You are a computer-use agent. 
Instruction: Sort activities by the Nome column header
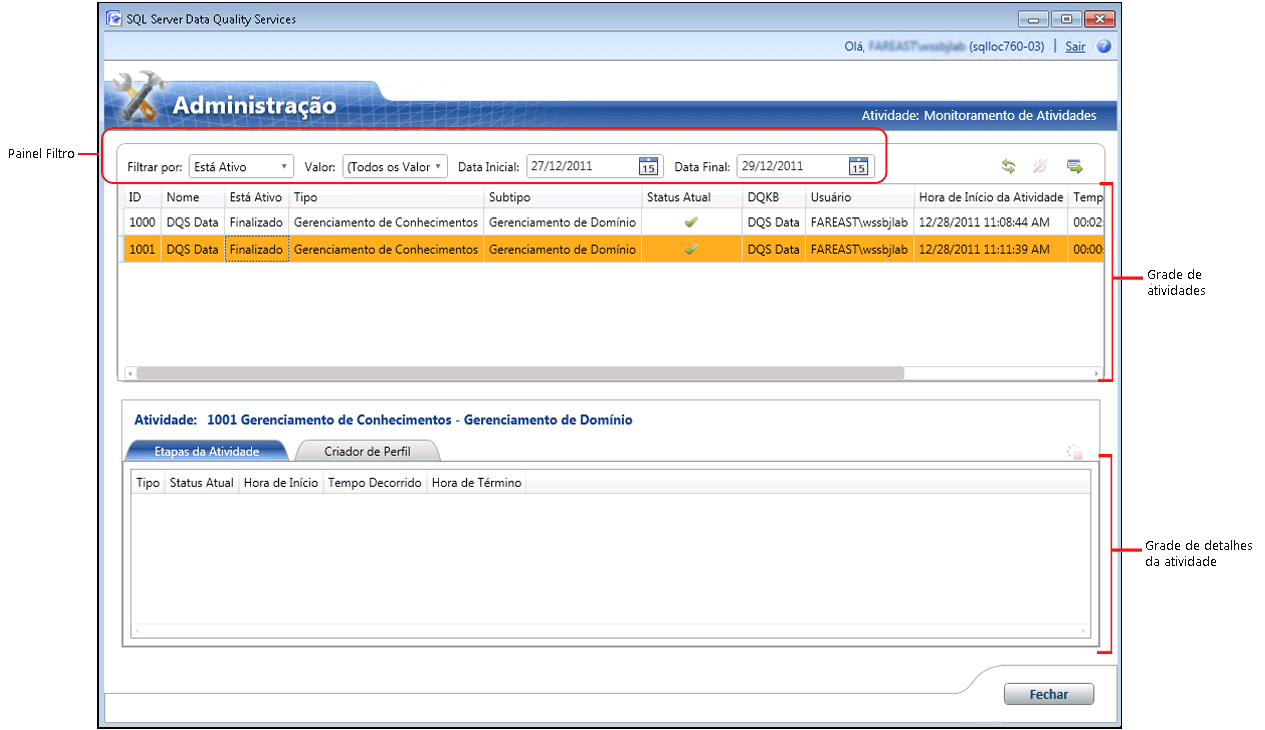193,197
